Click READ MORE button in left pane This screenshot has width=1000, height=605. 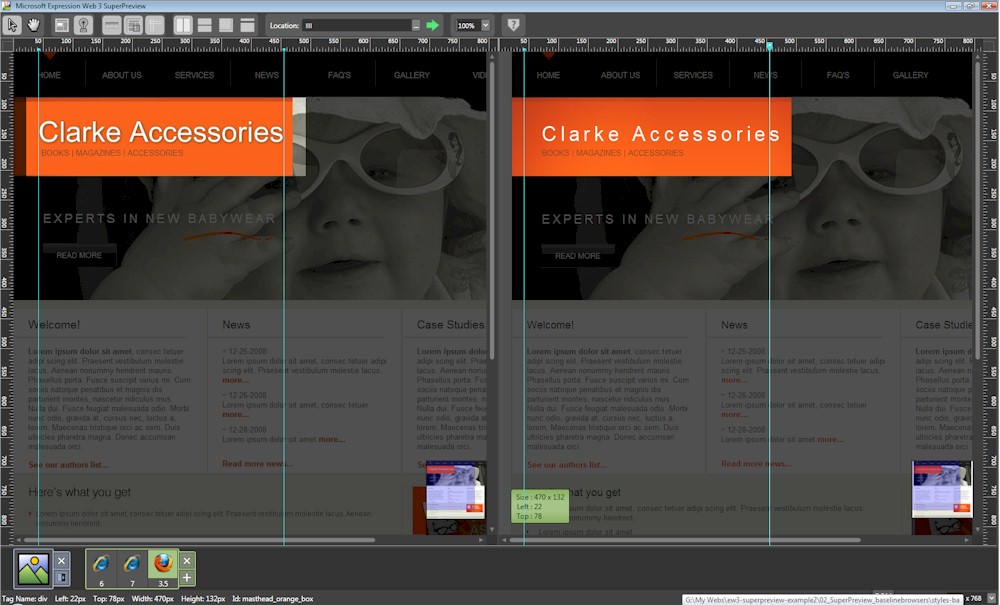click(79, 255)
